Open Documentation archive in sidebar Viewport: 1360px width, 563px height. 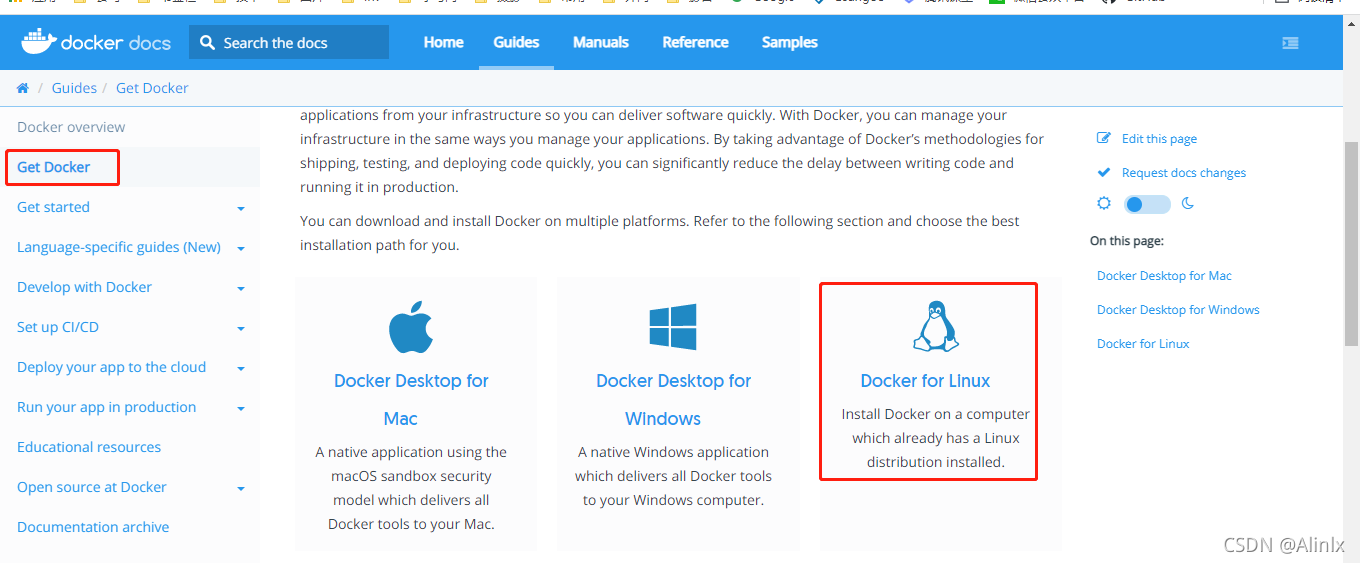click(x=93, y=527)
